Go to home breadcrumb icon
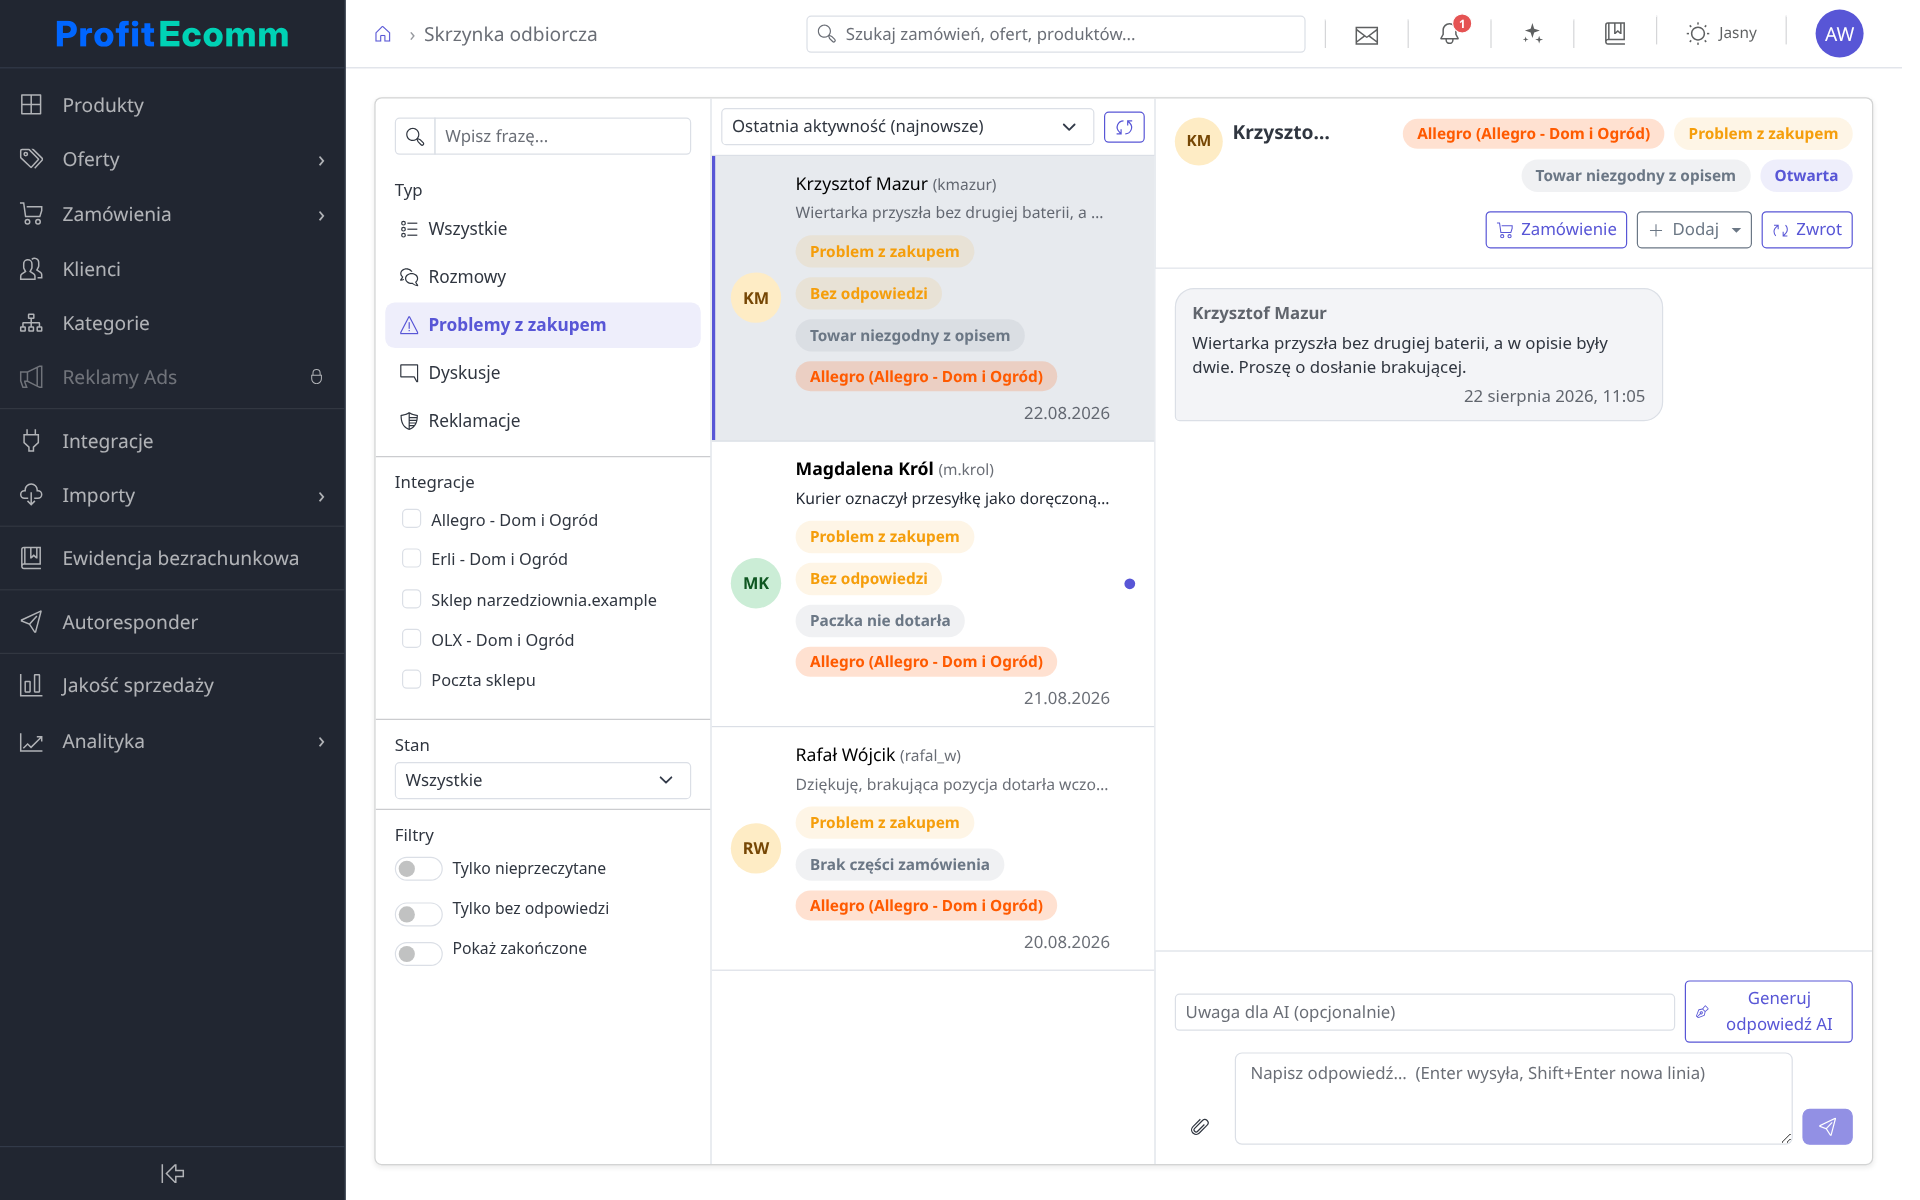Viewport: 1920px width, 1200px height. 382,35
